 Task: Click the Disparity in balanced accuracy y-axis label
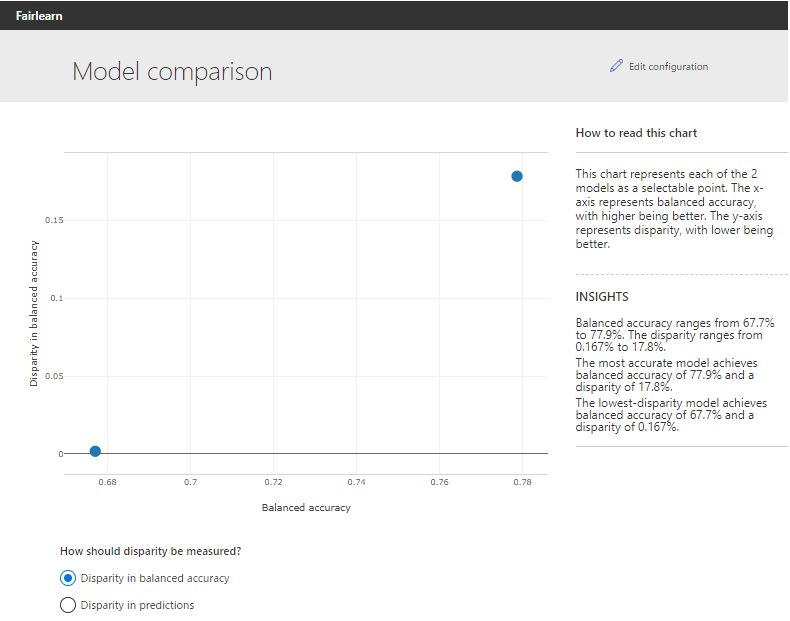33,313
